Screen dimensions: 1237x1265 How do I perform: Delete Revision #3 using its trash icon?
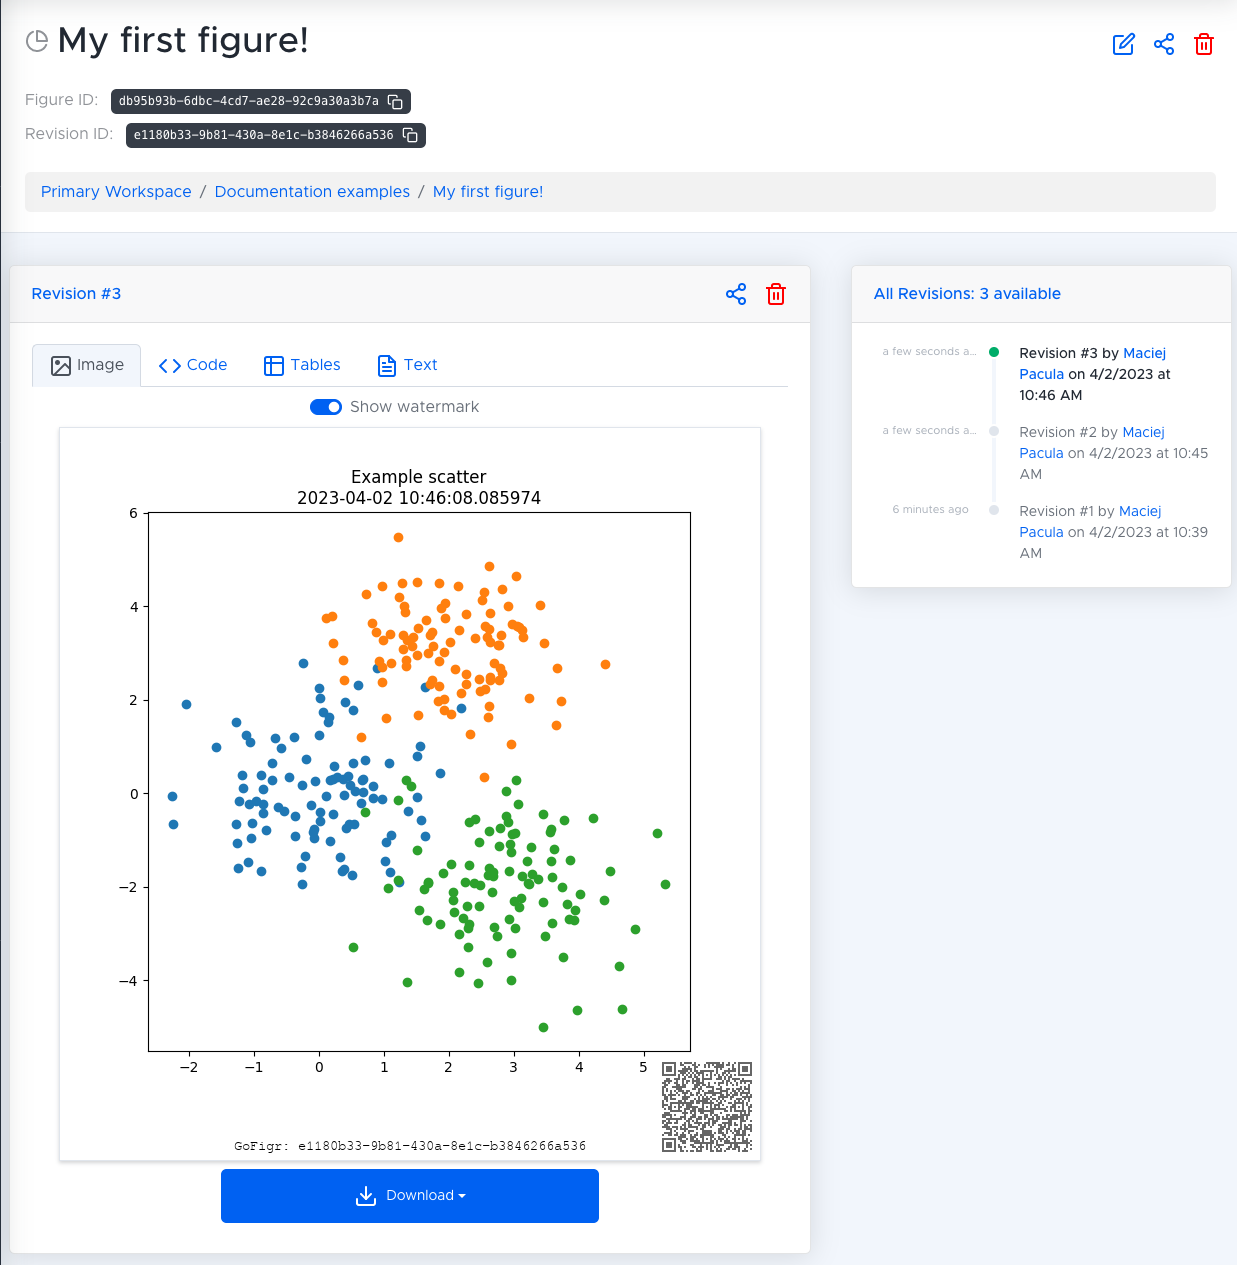pyautogui.click(x=776, y=294)
